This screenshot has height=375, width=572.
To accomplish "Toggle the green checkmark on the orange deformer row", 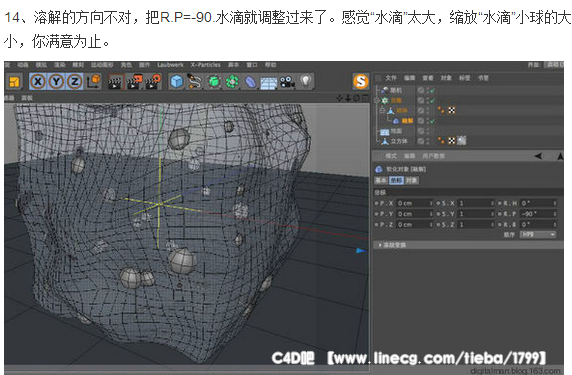I will click(432, 121).
